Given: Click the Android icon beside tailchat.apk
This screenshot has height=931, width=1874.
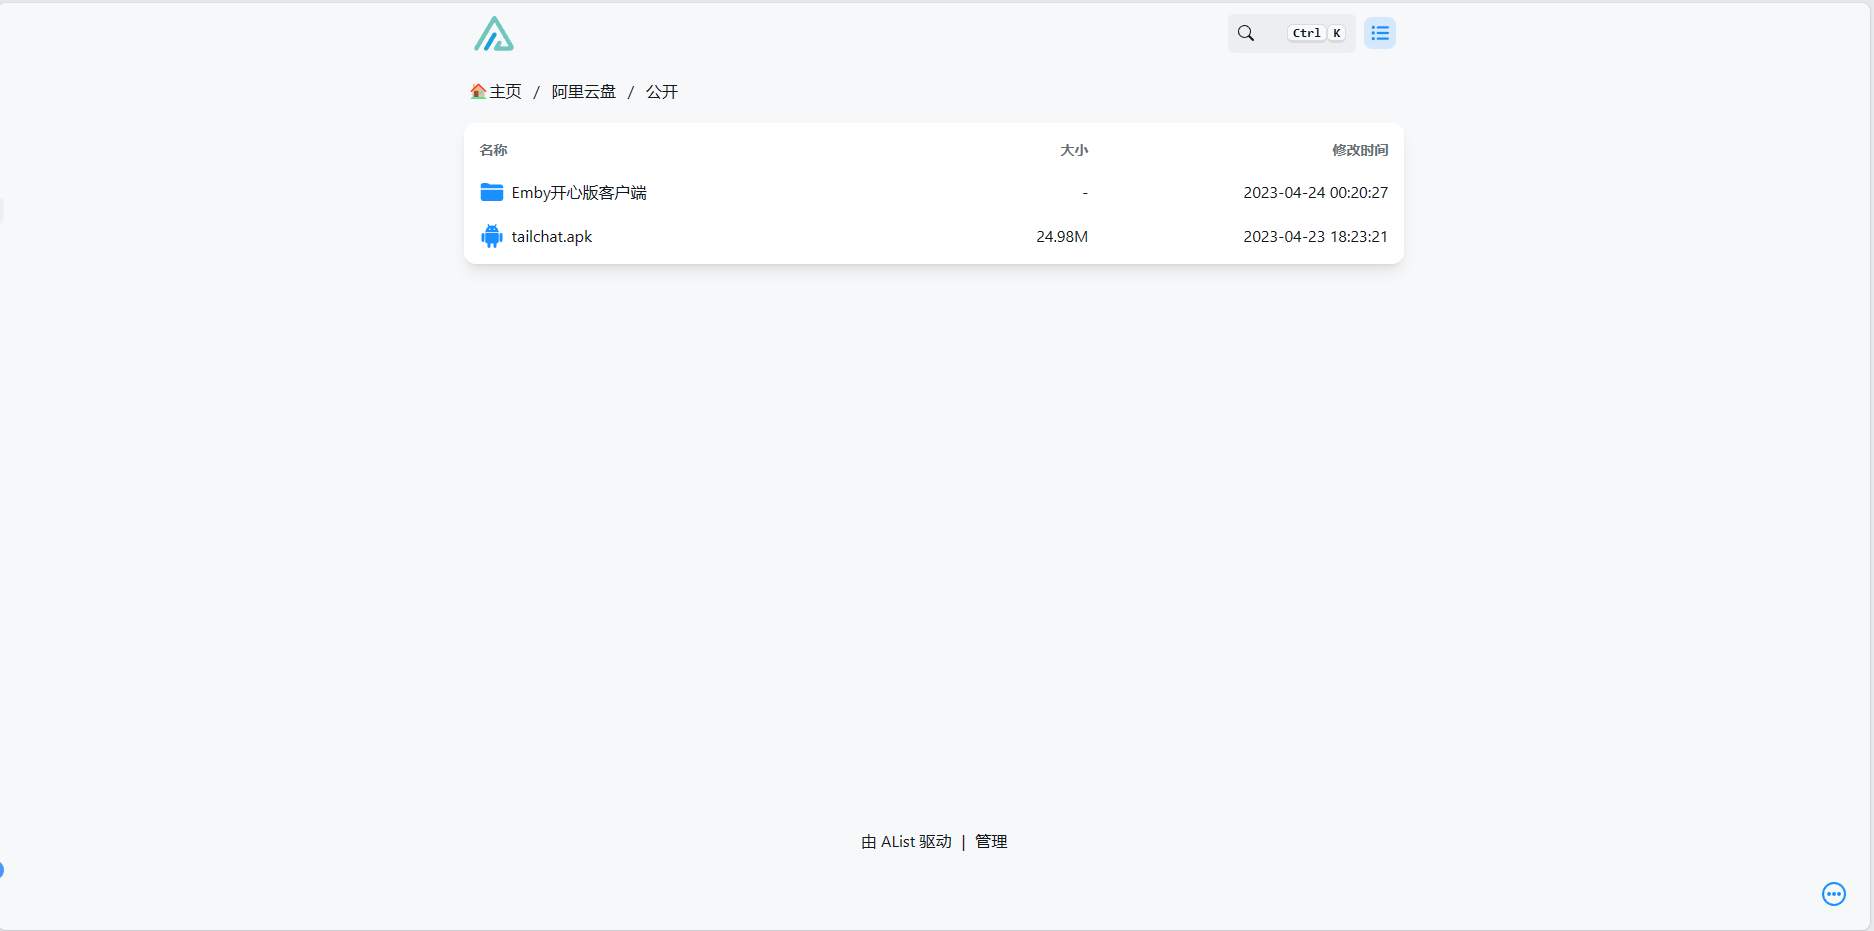Looking at the screenshot, I should [492, 236].
